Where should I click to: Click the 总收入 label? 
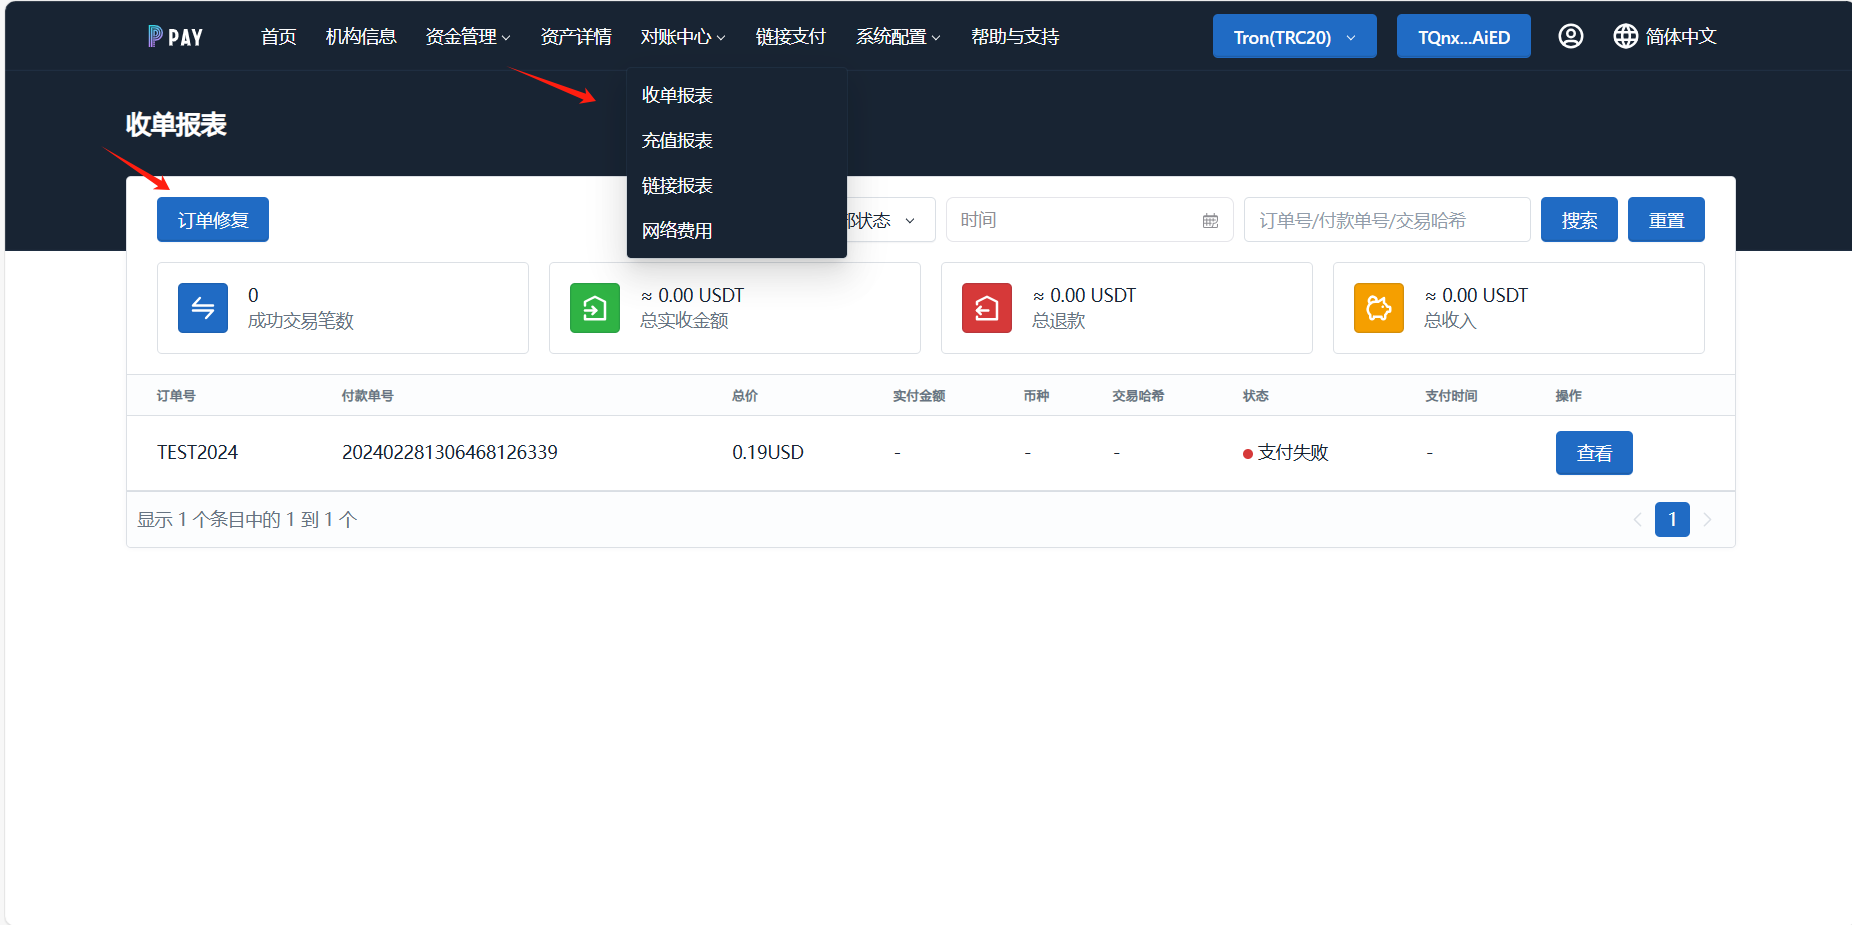(1450, 321)
